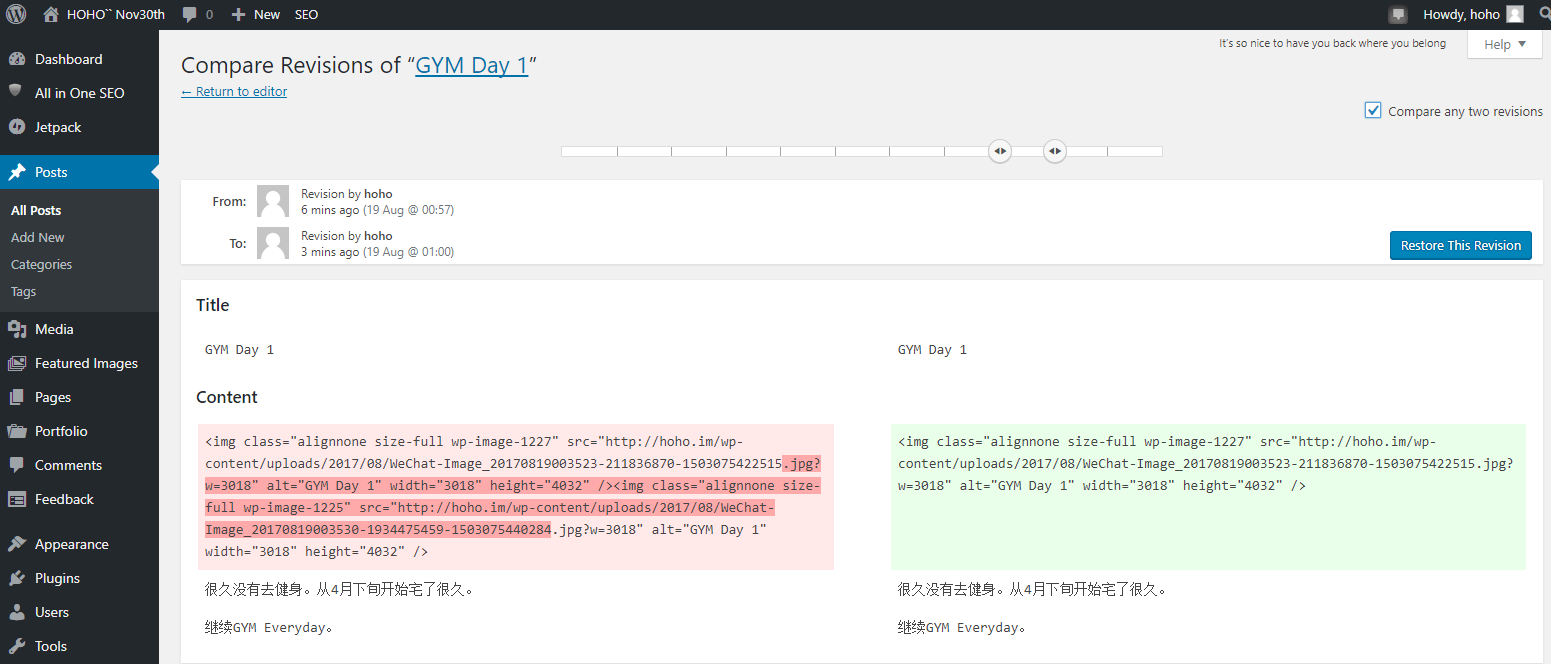Open the HOHO`` Nov30th site home icon

coord(51,14)
